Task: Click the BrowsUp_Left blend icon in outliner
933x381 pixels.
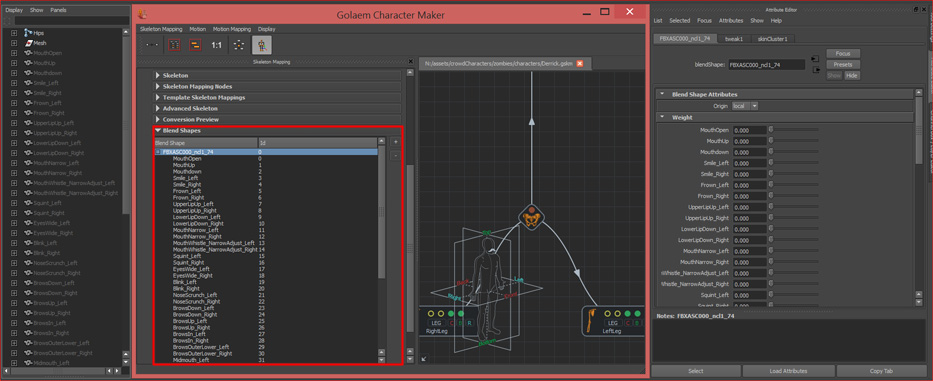Action: pos(28,303)
